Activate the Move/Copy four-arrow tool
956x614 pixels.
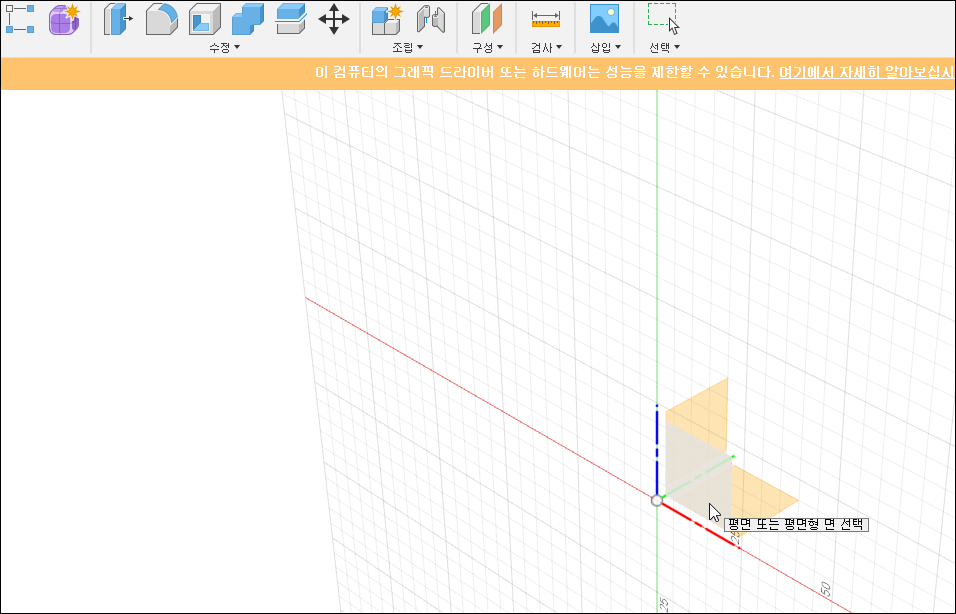click(x=334, y=19)
